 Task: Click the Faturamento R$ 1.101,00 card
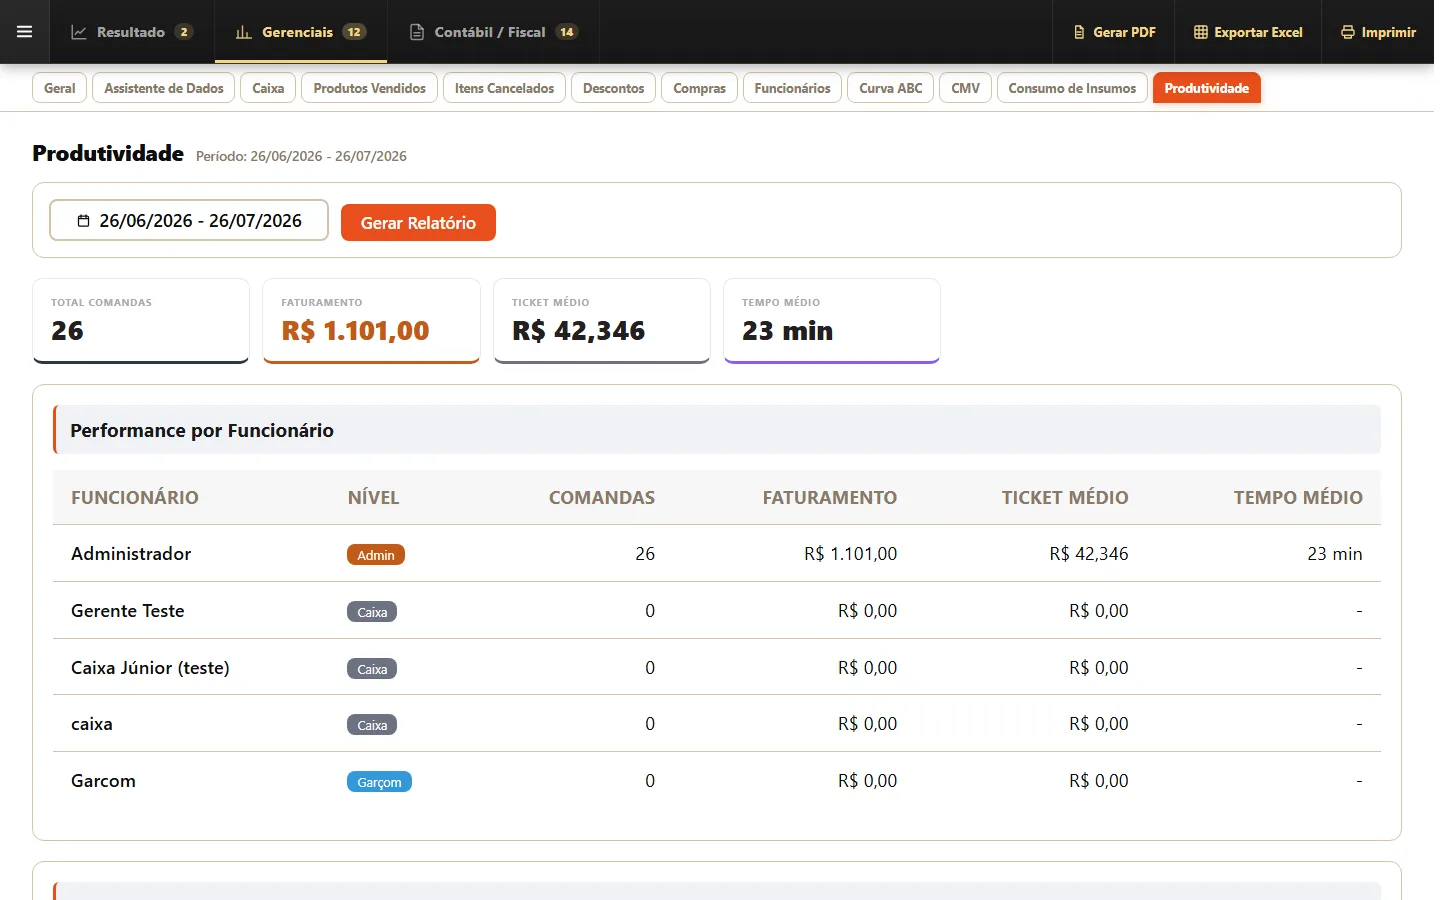click(x=371, y=321)
